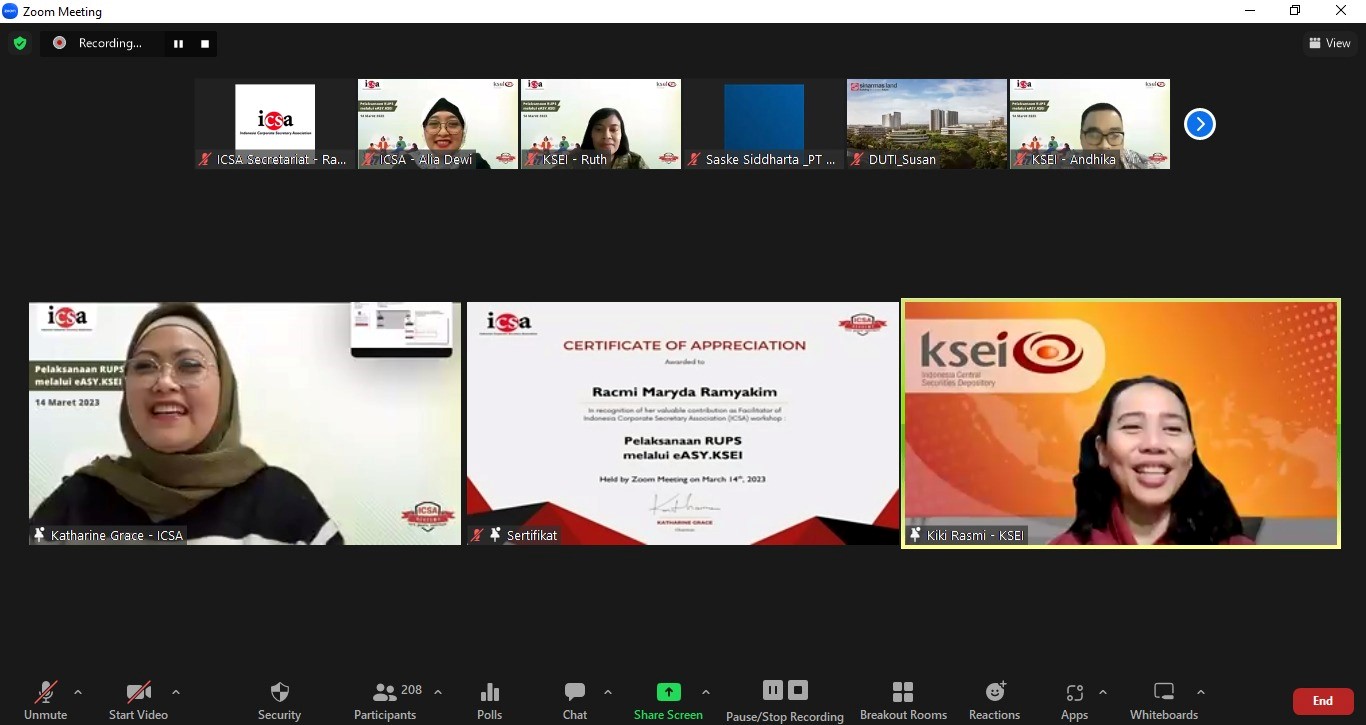Click the red End meeting button
The image size is (1366, 725).
(x=1322, y=701)
